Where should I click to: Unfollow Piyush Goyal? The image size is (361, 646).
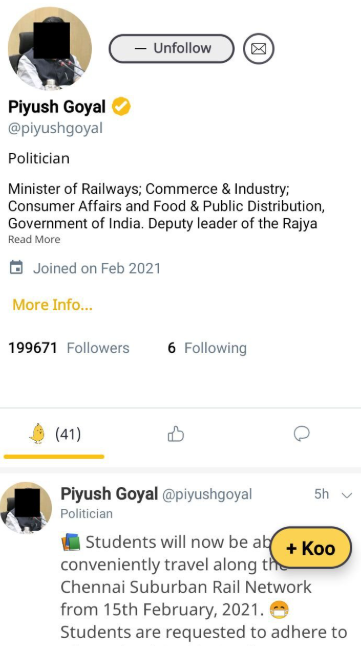click(171, 49)
